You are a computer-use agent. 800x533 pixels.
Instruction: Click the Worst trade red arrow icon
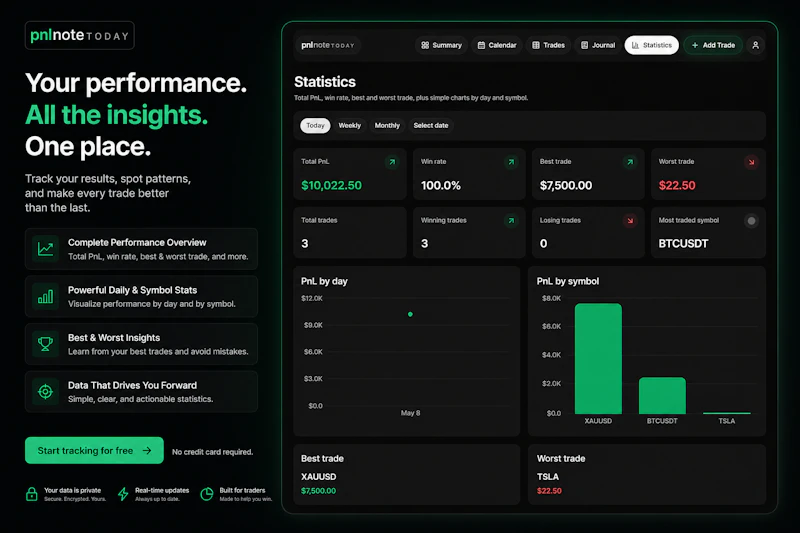pos(751,162)
